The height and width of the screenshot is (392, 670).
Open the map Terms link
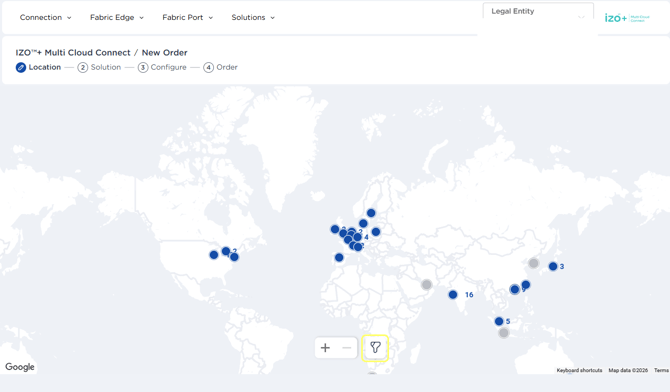click(661, 370)
